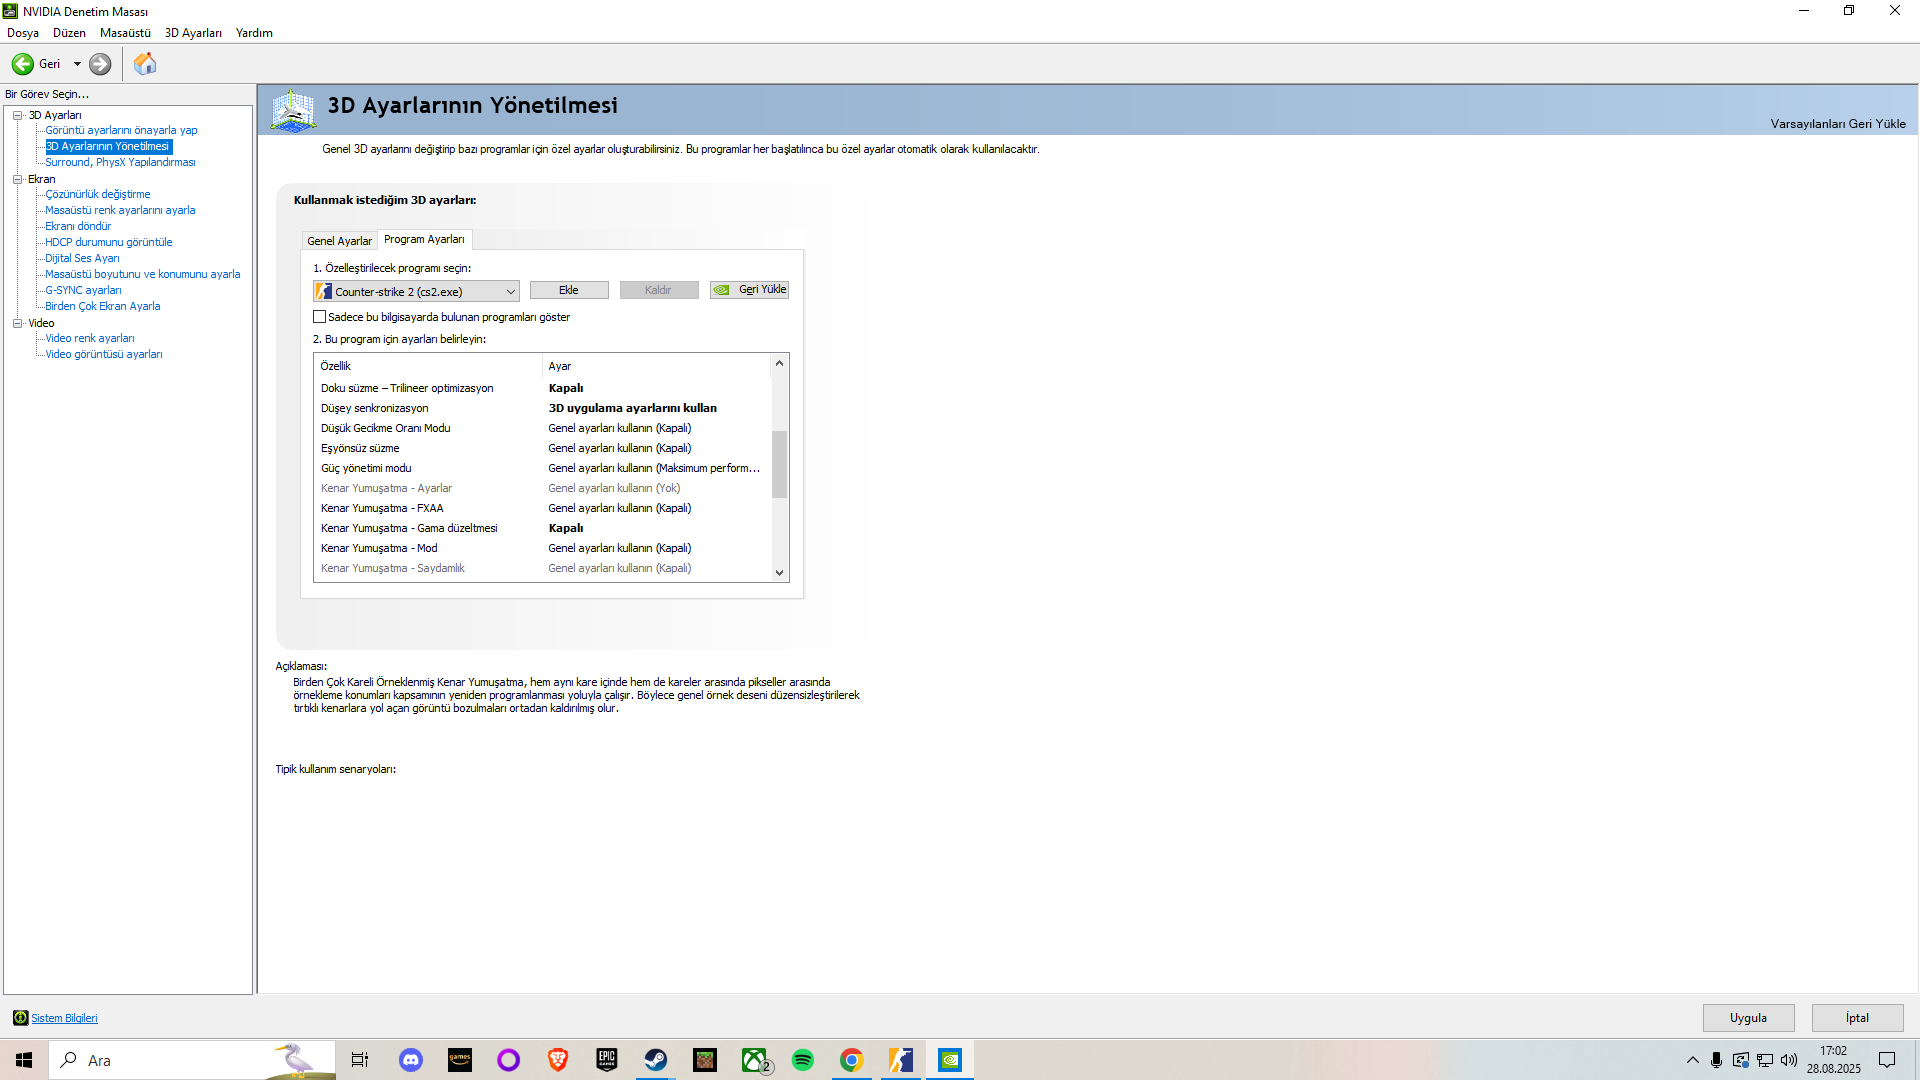Open Steam from the taskbar
The image size is (1920, 1080).
656,1060
